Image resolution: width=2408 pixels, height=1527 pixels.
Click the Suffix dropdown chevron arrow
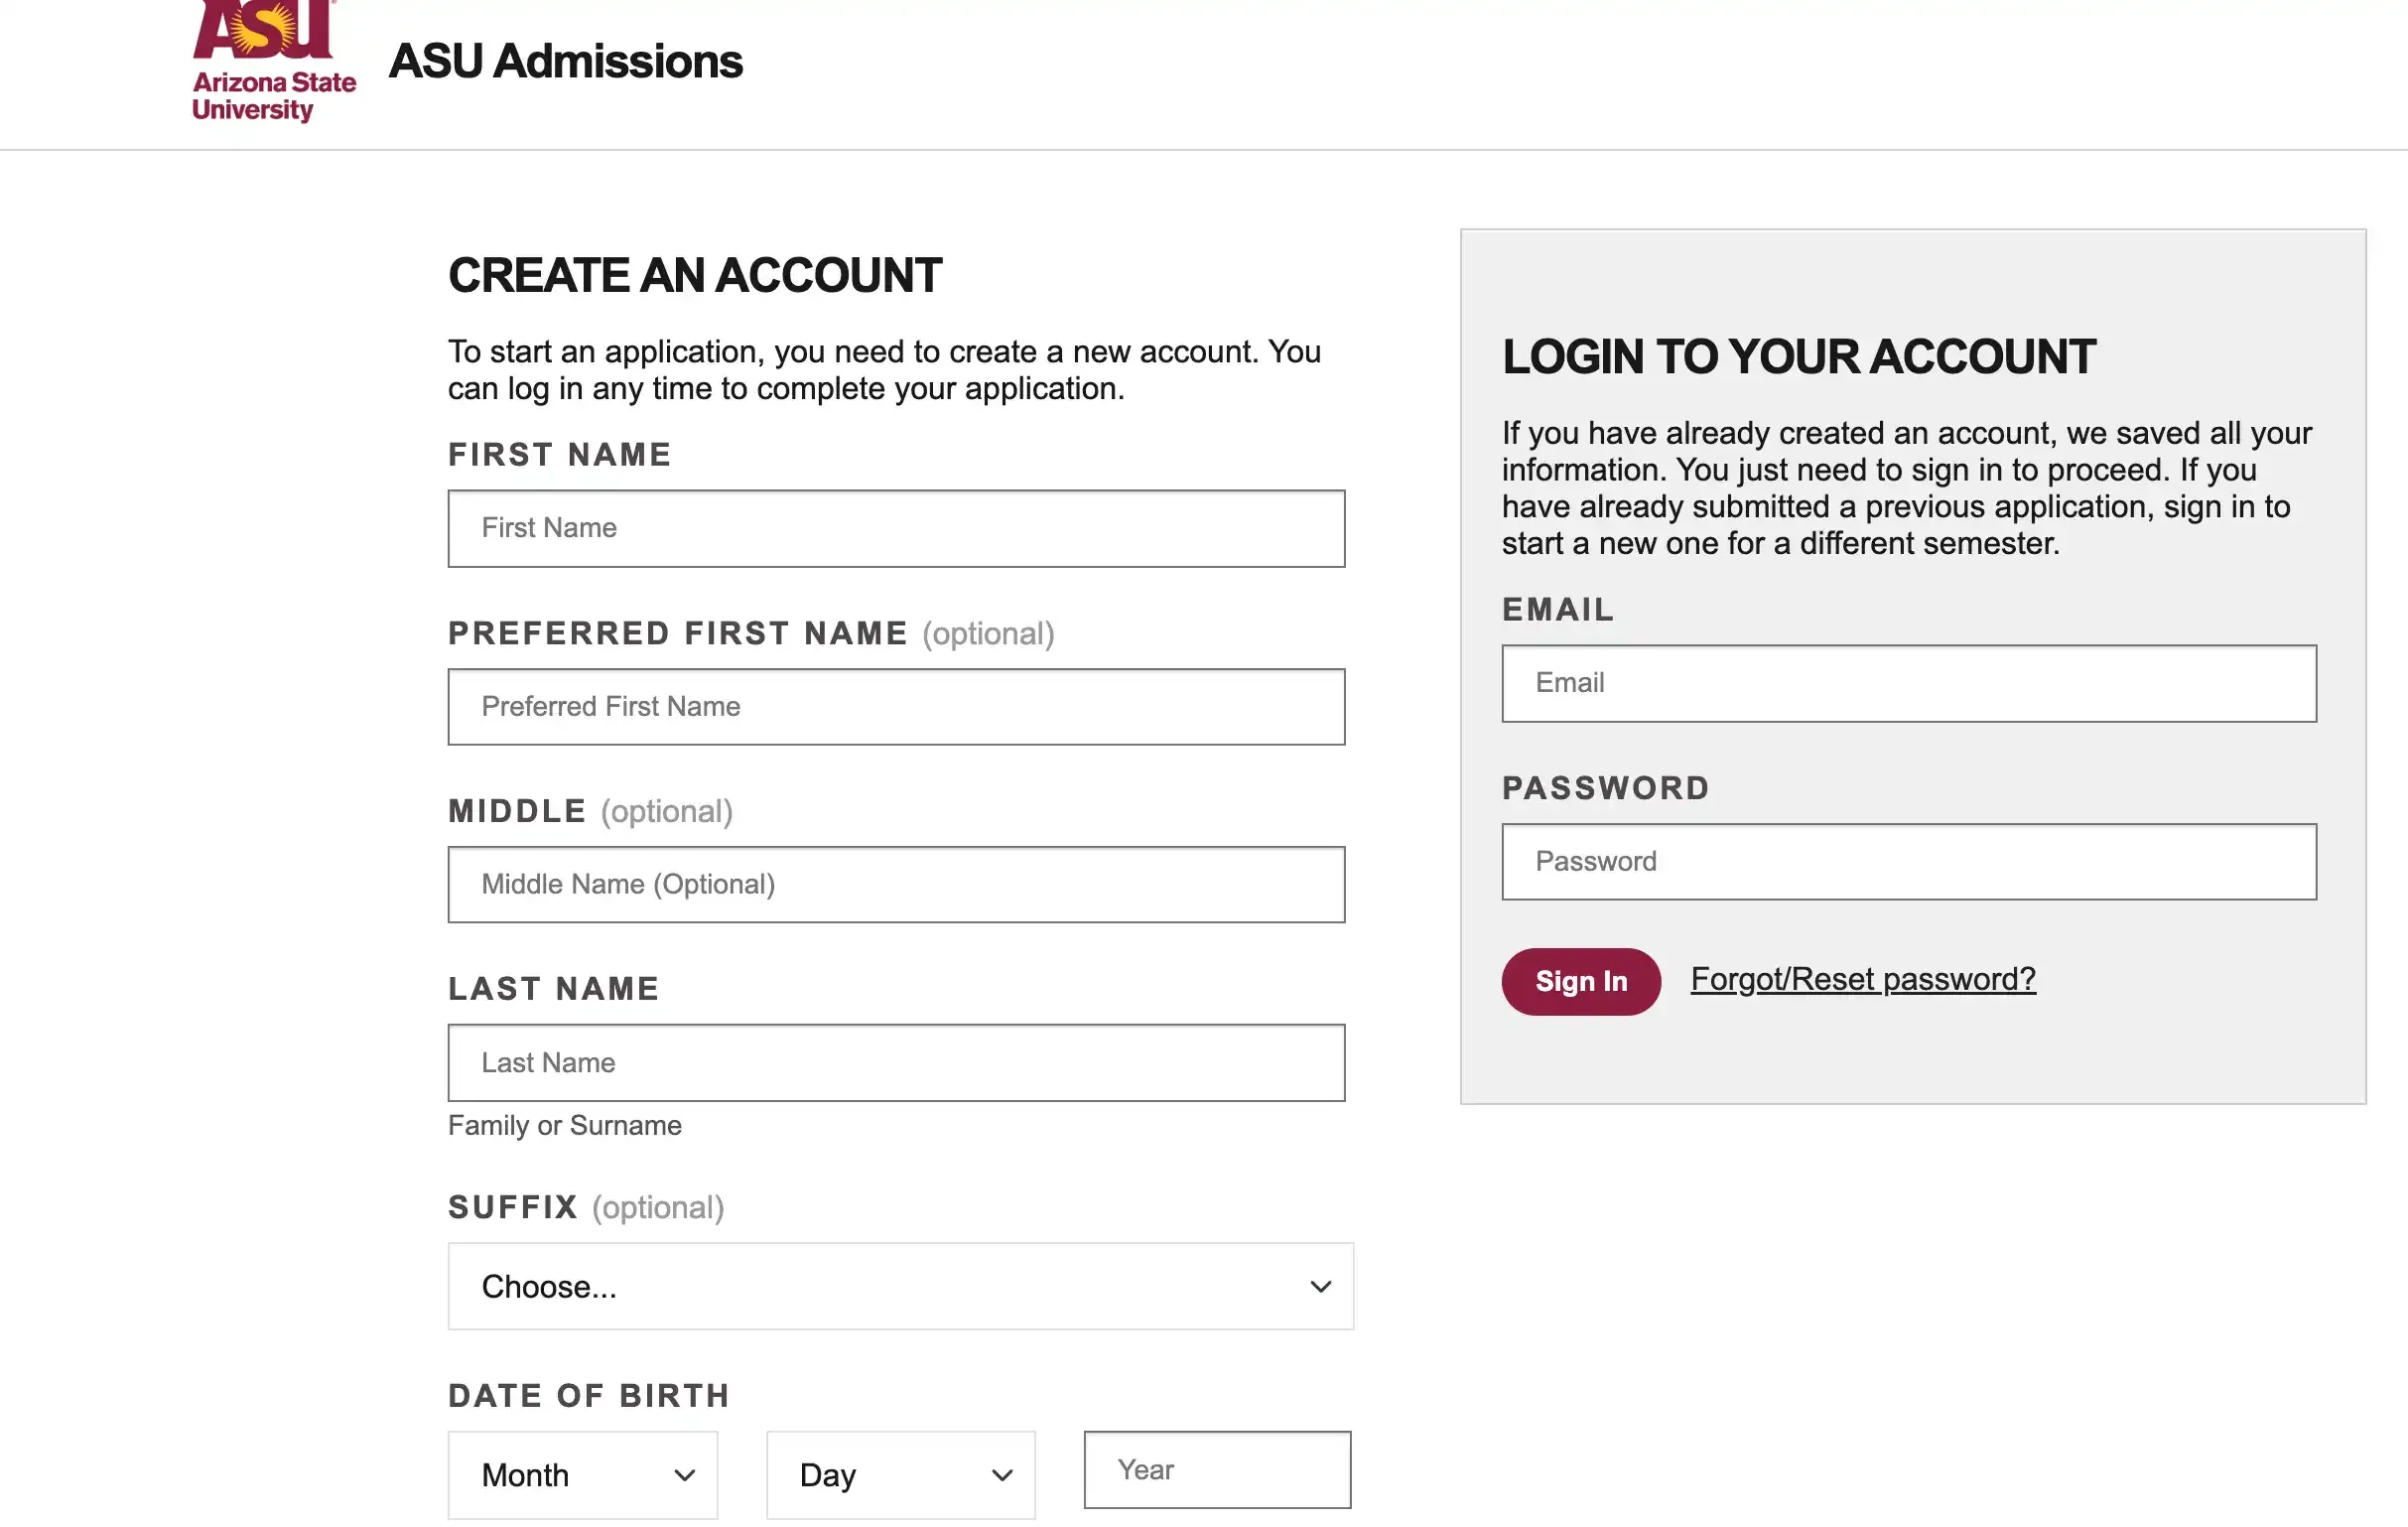coord(1321,1287)
